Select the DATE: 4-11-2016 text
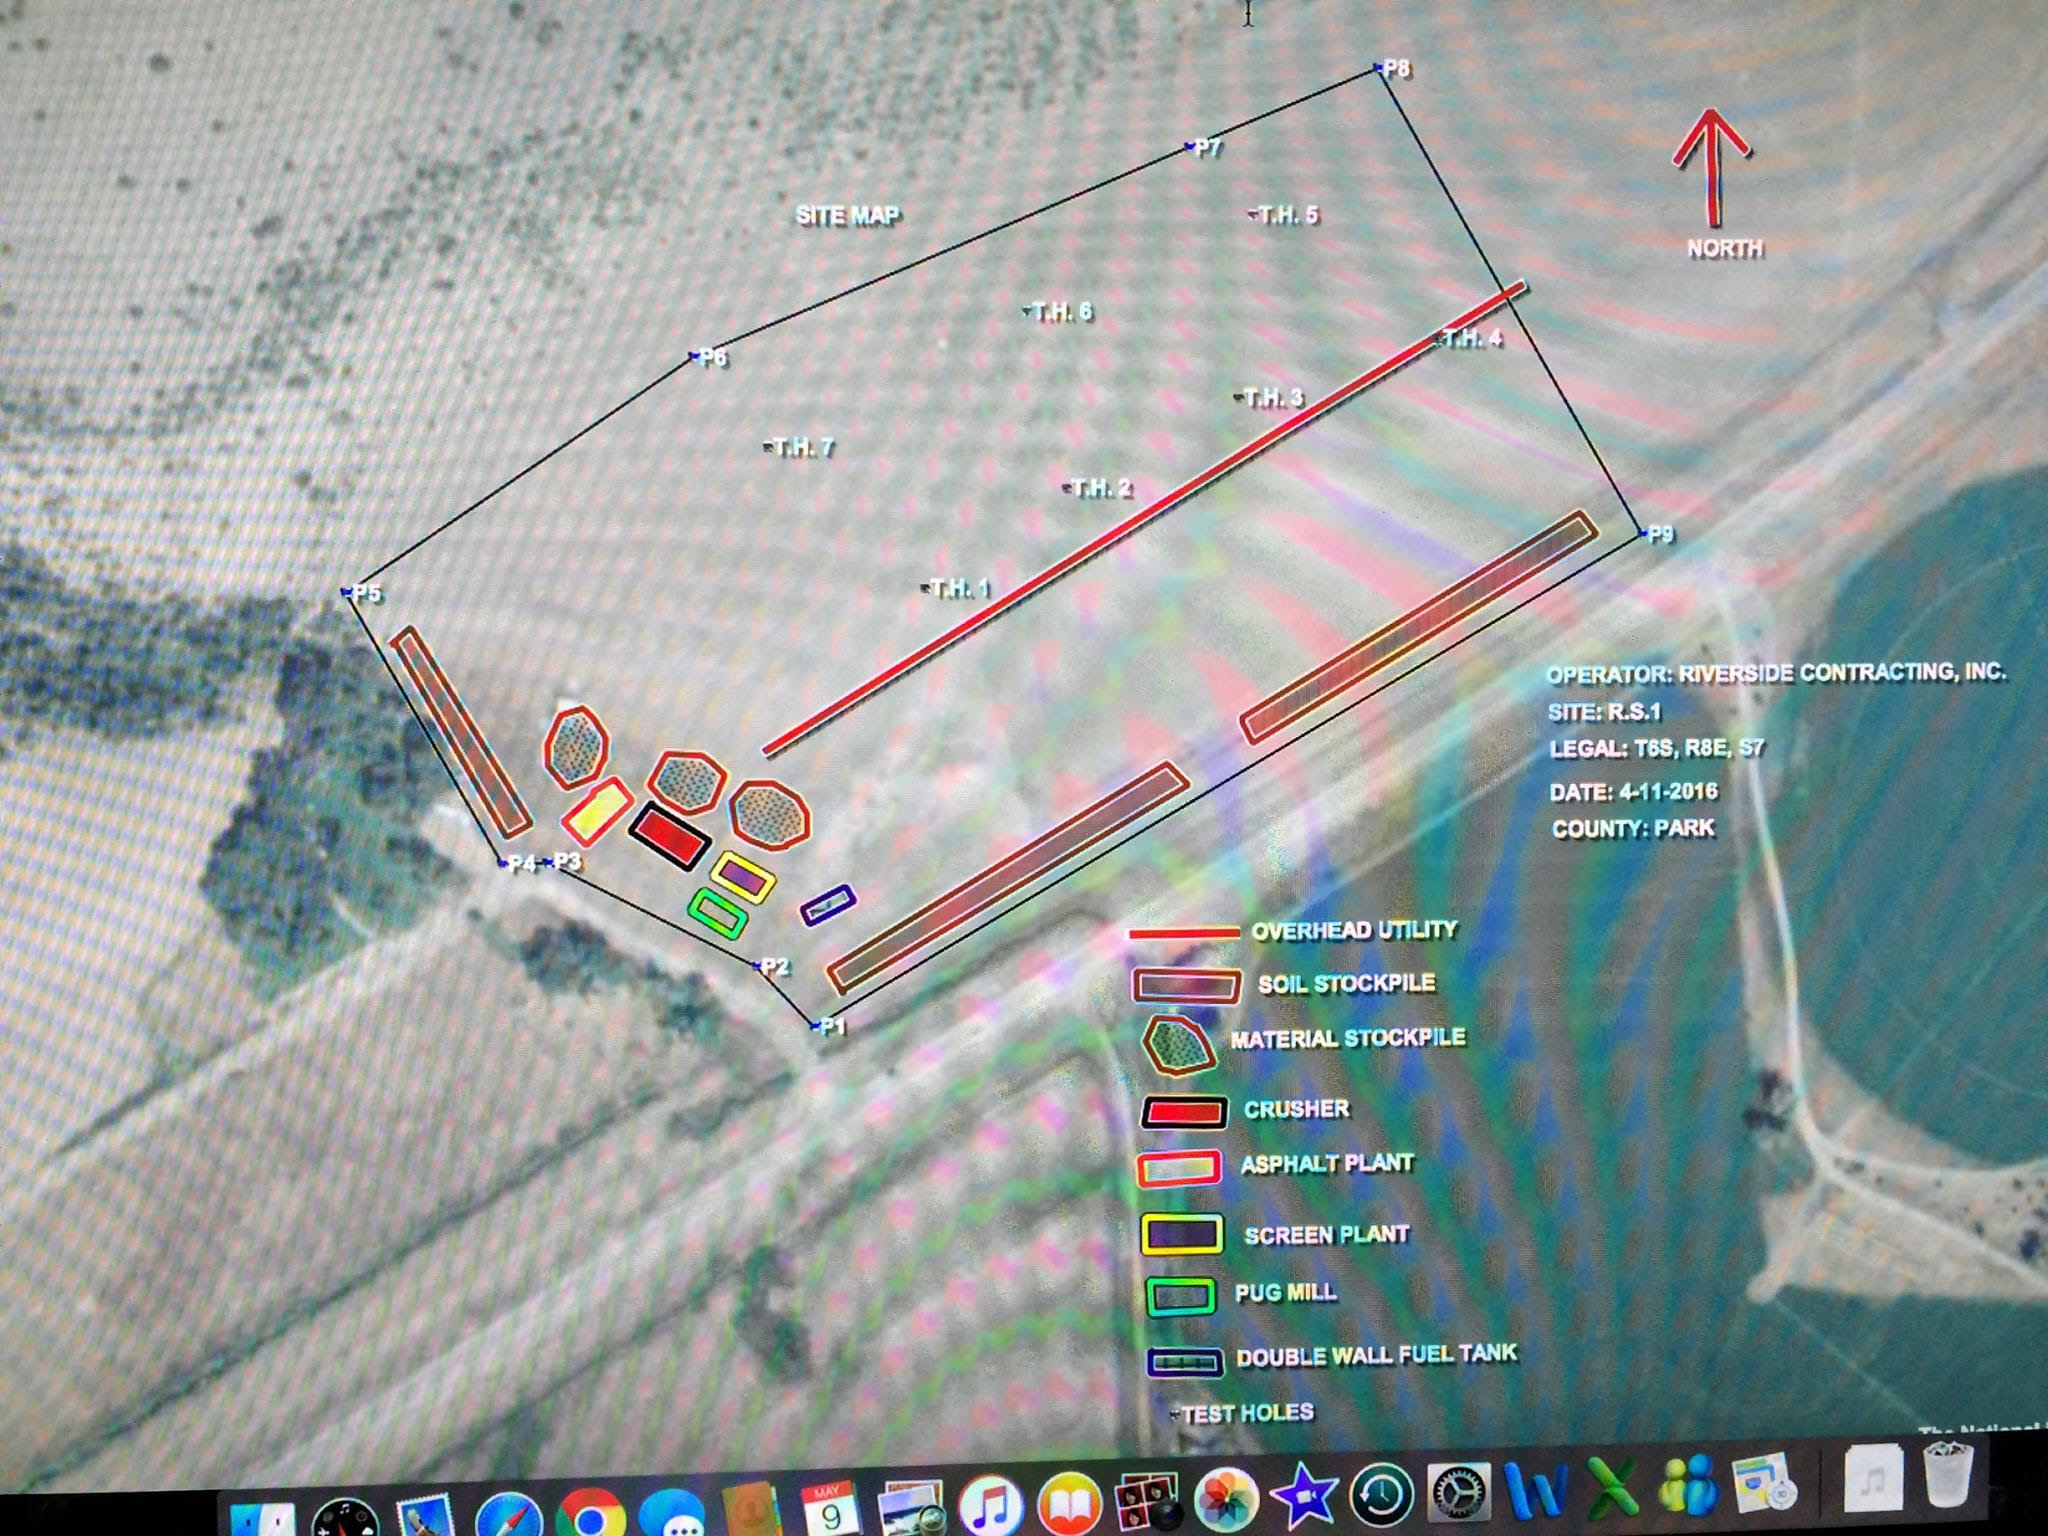2048x1536 pixels. (1634, 792)
